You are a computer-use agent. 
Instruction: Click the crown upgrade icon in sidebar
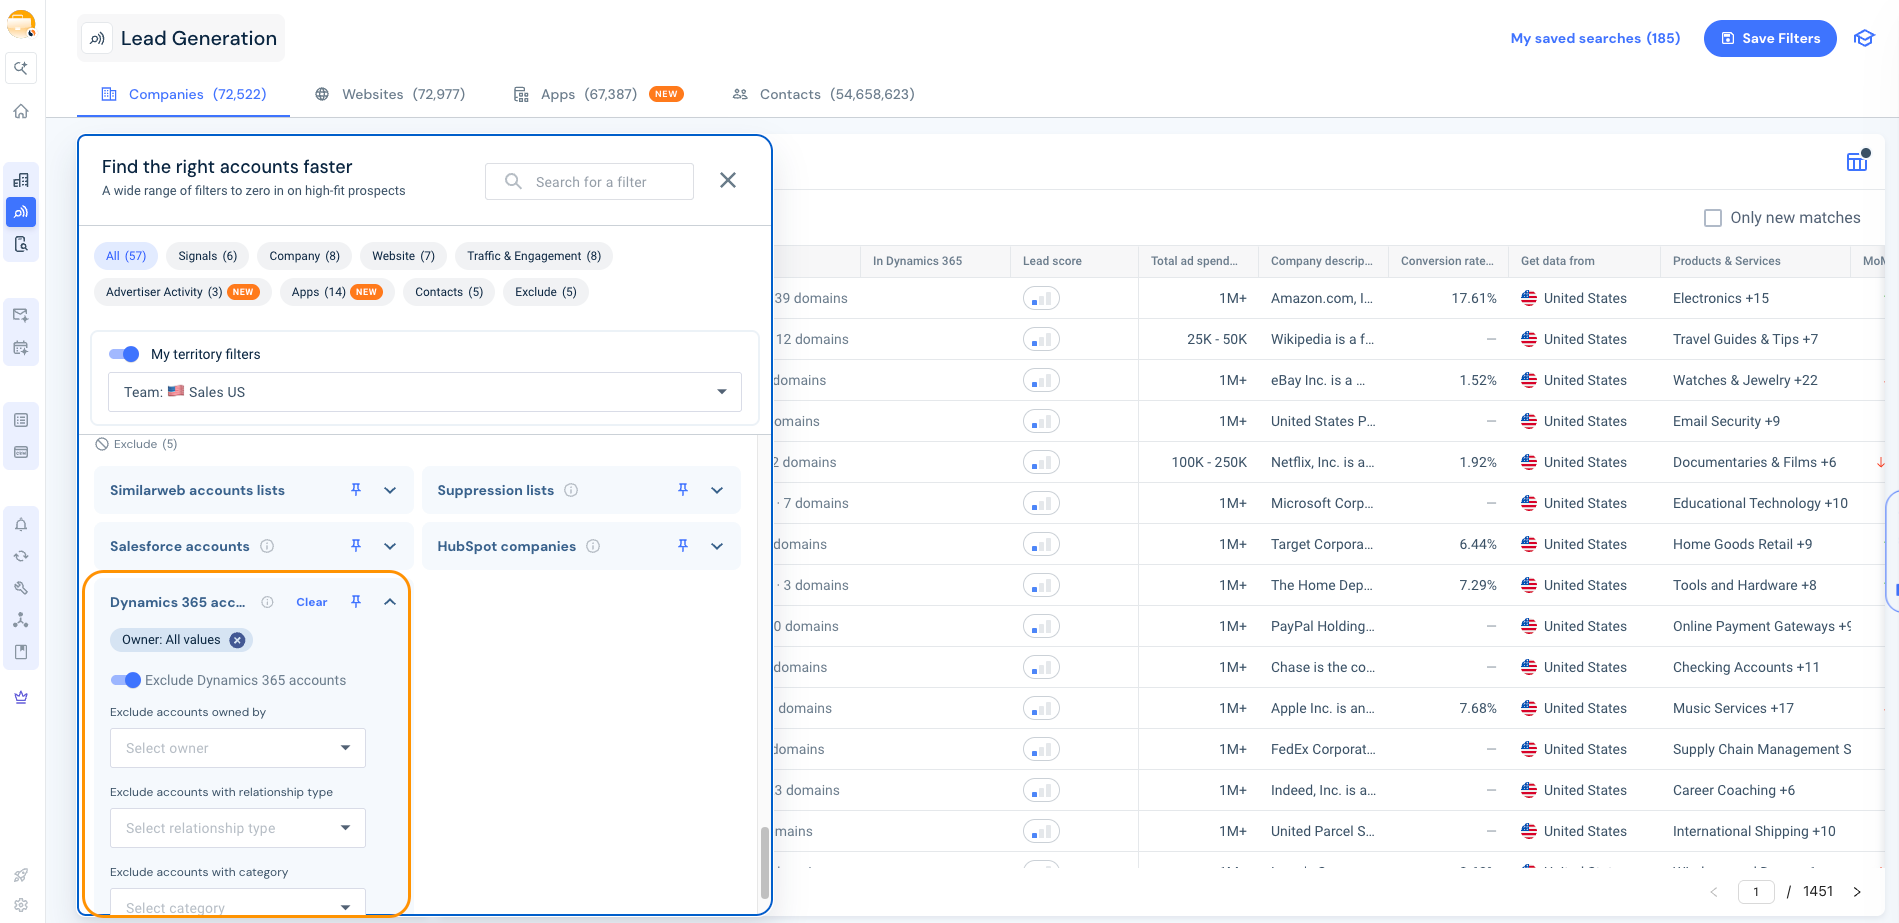click(21, 697)
